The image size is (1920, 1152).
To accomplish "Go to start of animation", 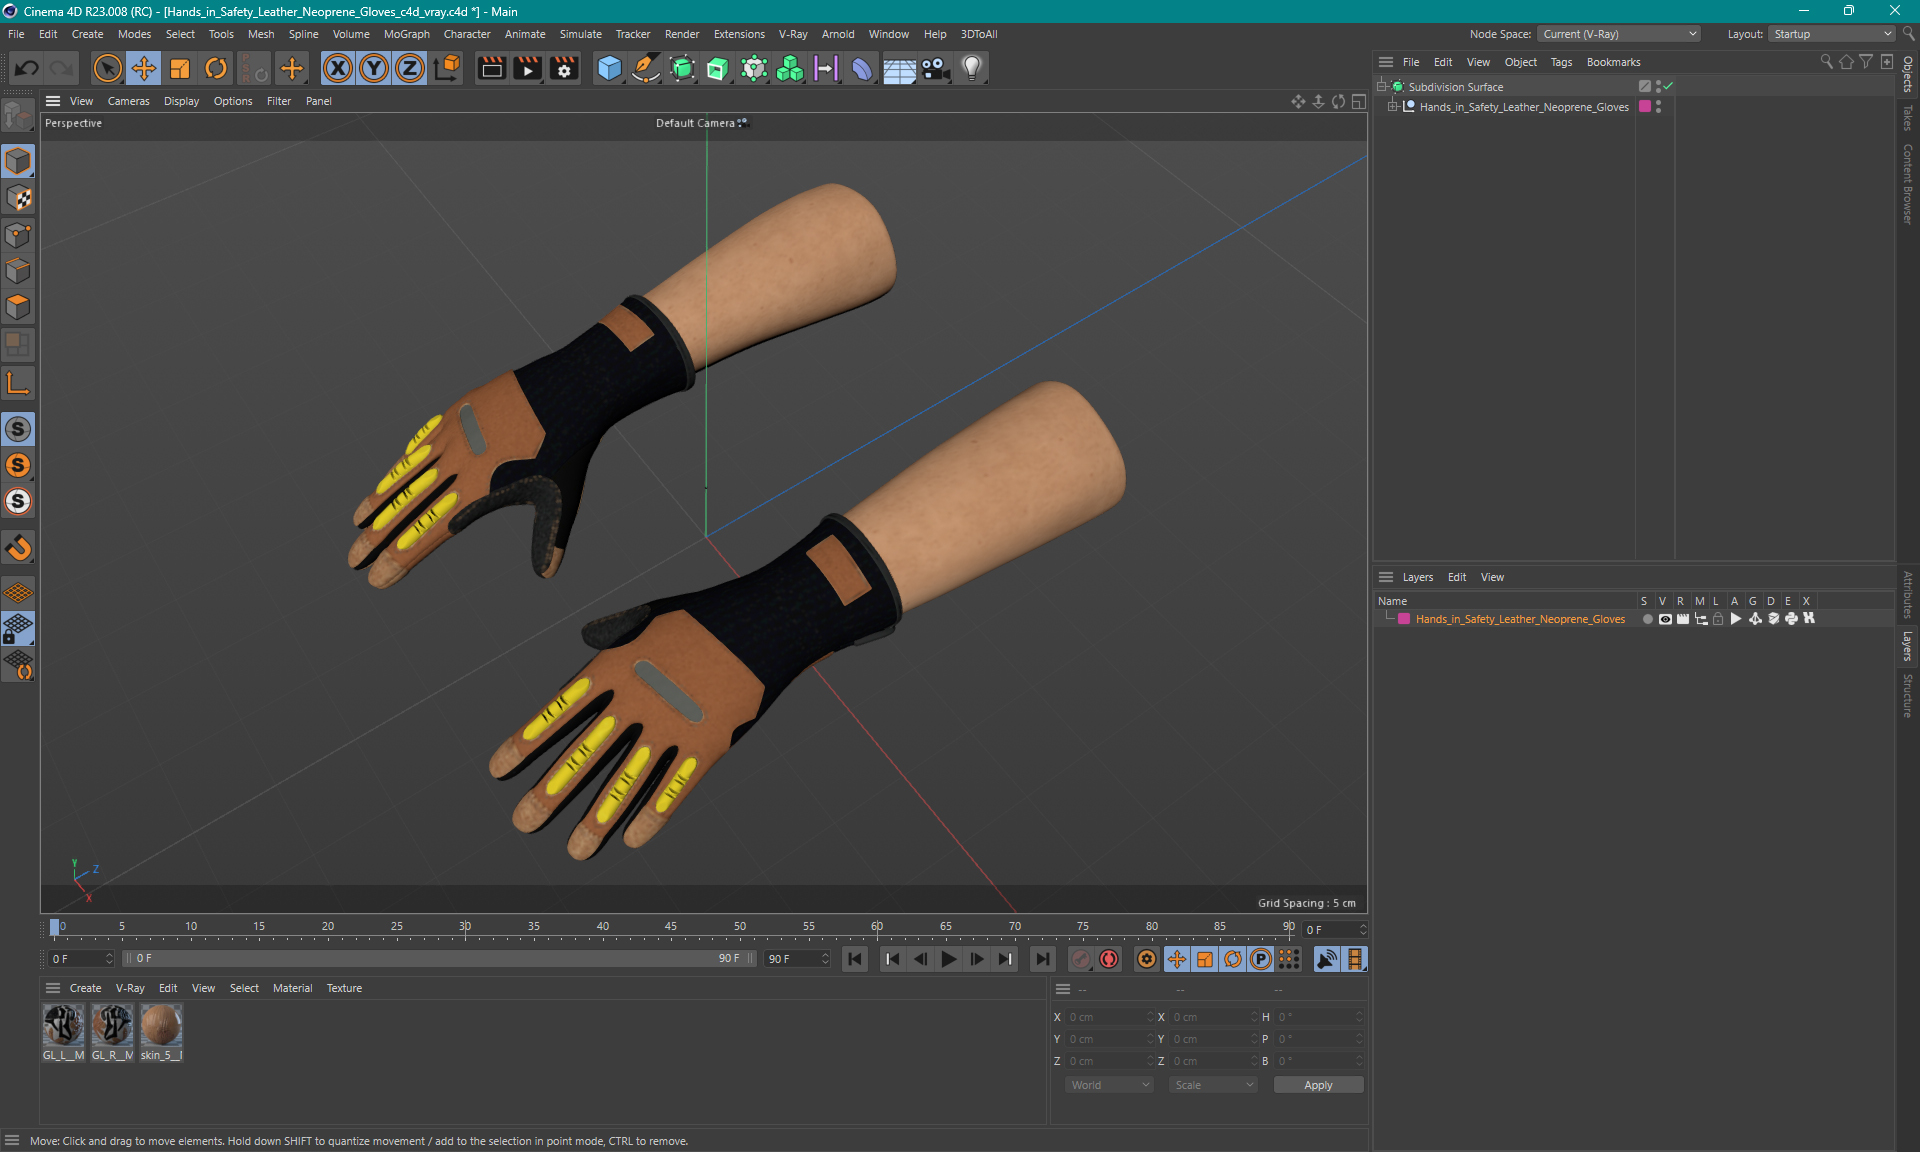I will (x=855, y=959).
